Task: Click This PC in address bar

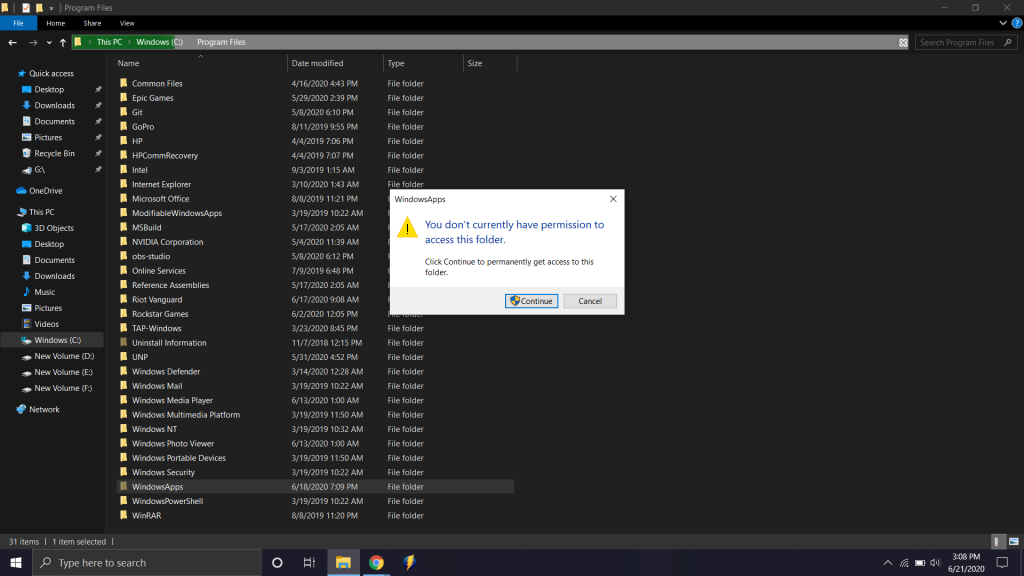Action: click(x=109, y=42)
